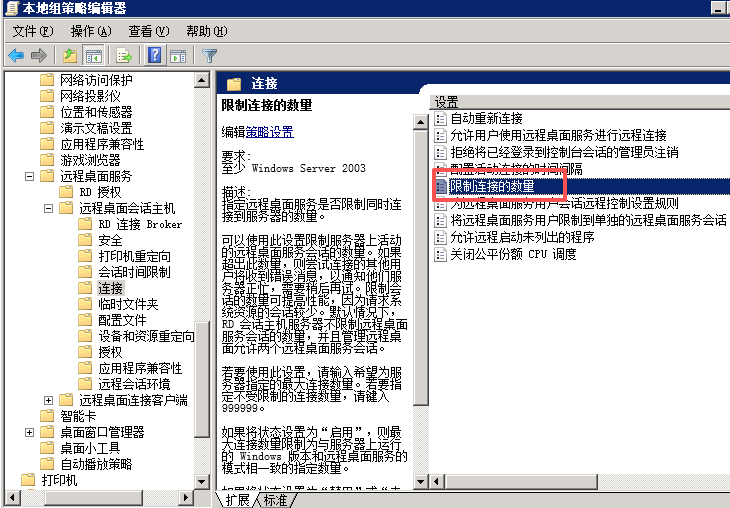Select the 会话时间限制 folder in tree
This screenshot has height=508, width=730.
click(x=134, y=272)
